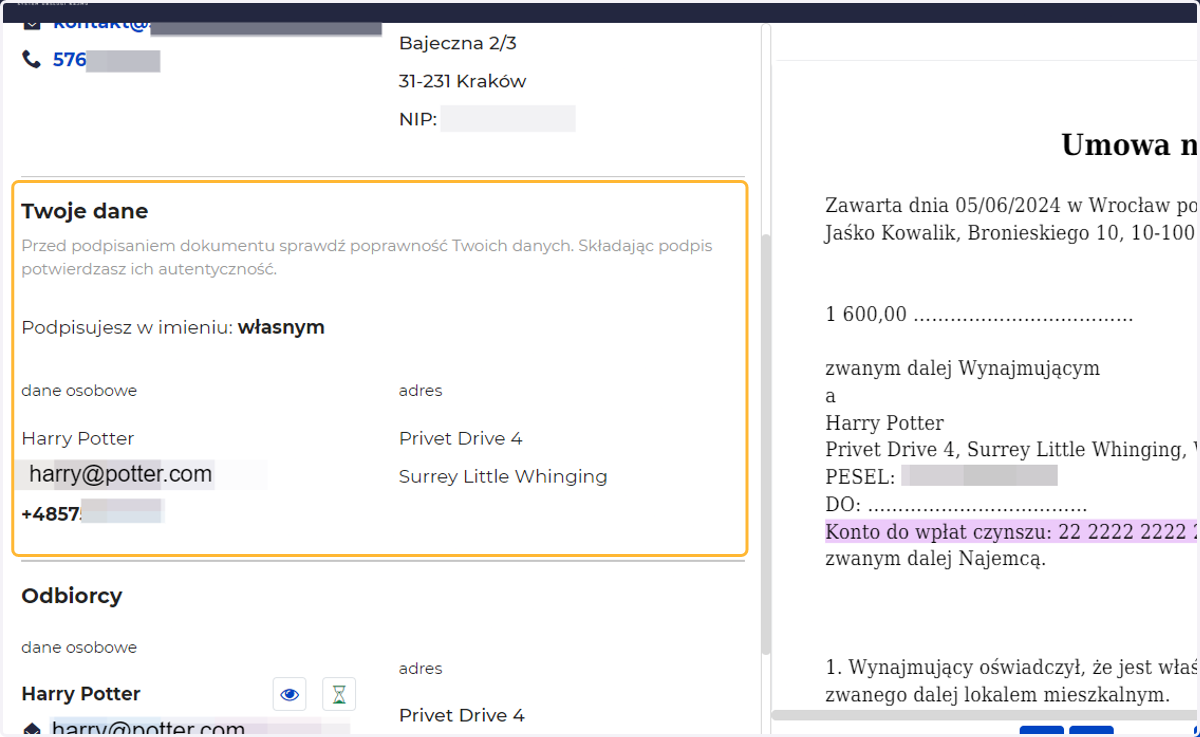
Task: Click the highlighted 'Konto do wpłat czynszu' line
Action: tap(1012, 532)
